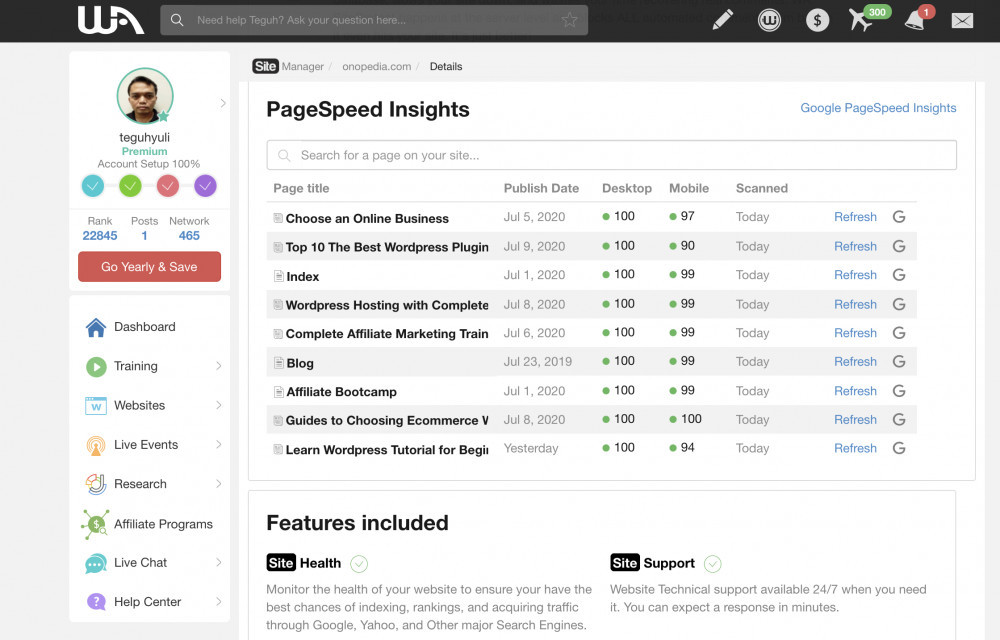Click the Research pie chart icon
1000x640 pixels.
pyautogui.click(x=96, y=484)
